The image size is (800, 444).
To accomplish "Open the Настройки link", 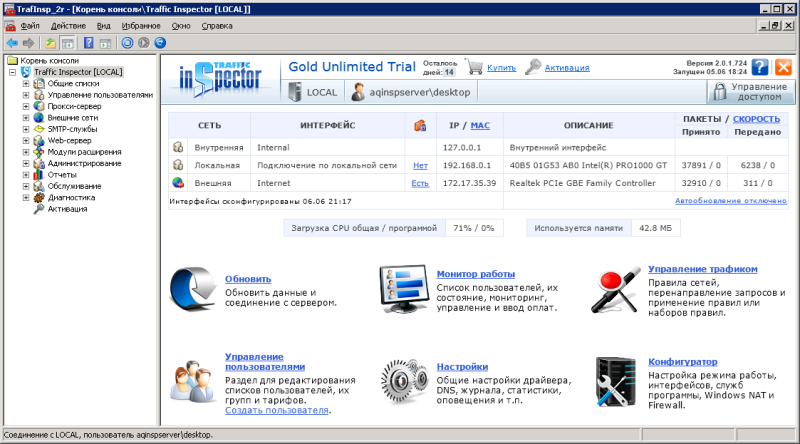I will 462,367.
